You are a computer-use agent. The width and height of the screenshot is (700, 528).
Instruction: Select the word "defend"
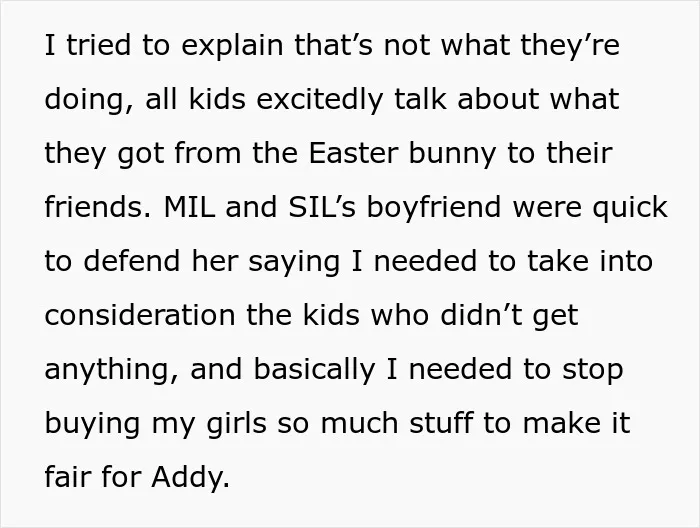pyautogui.click(x=131, y=261)
